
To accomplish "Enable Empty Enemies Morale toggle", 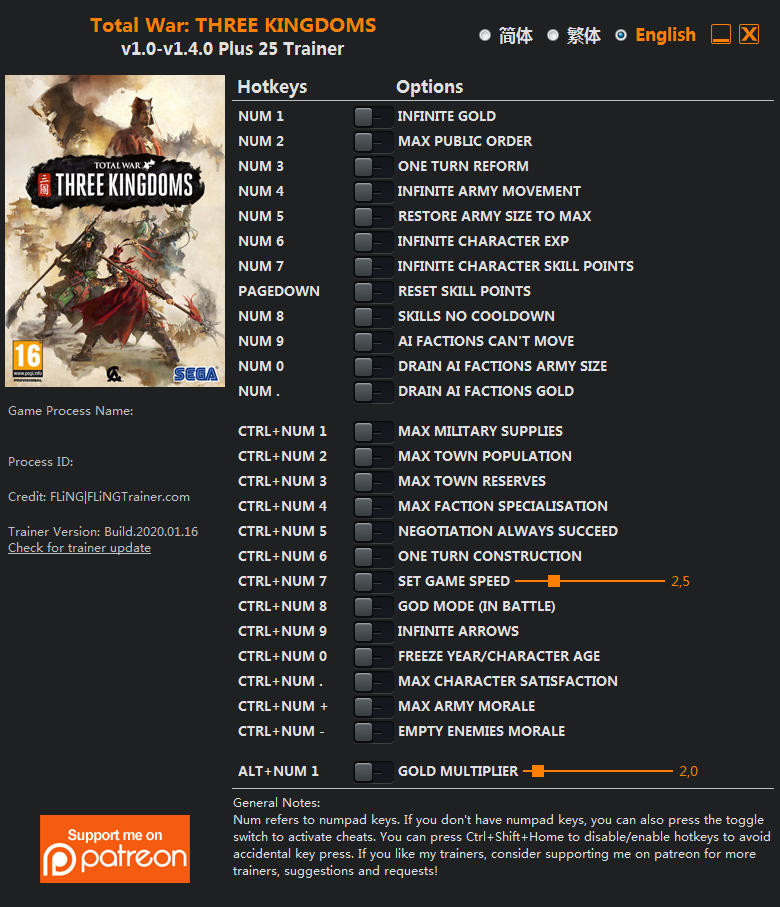I will (x=373, y=731).
